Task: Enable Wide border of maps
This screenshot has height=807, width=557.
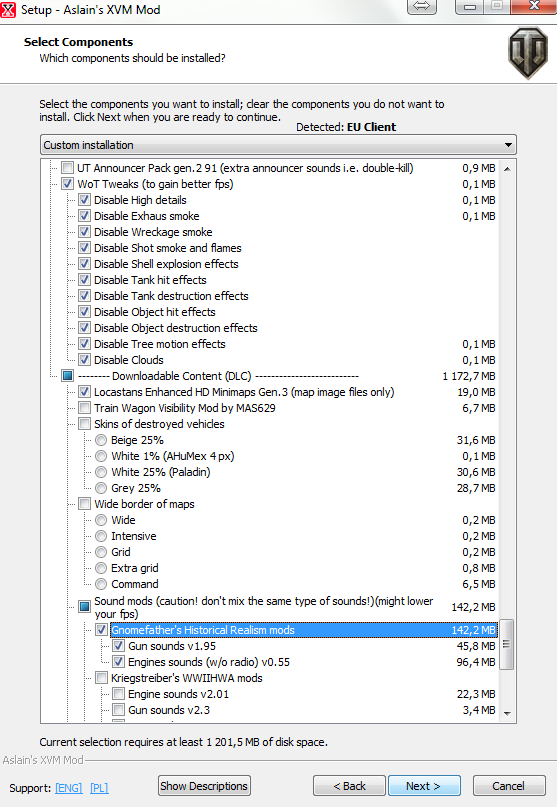Action: click(84, 503)
